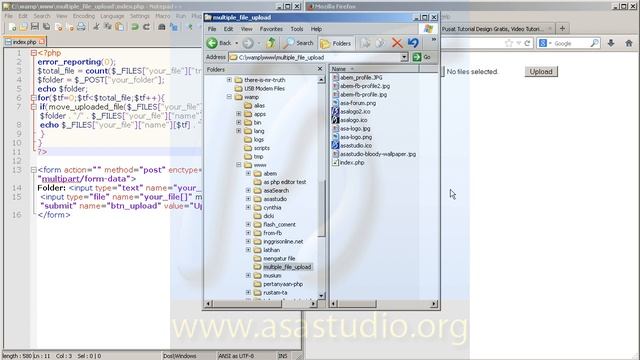Screen dimensions: 640x360
Task: Click Upload button in Firefox page
Action: (x=541, y=71)
